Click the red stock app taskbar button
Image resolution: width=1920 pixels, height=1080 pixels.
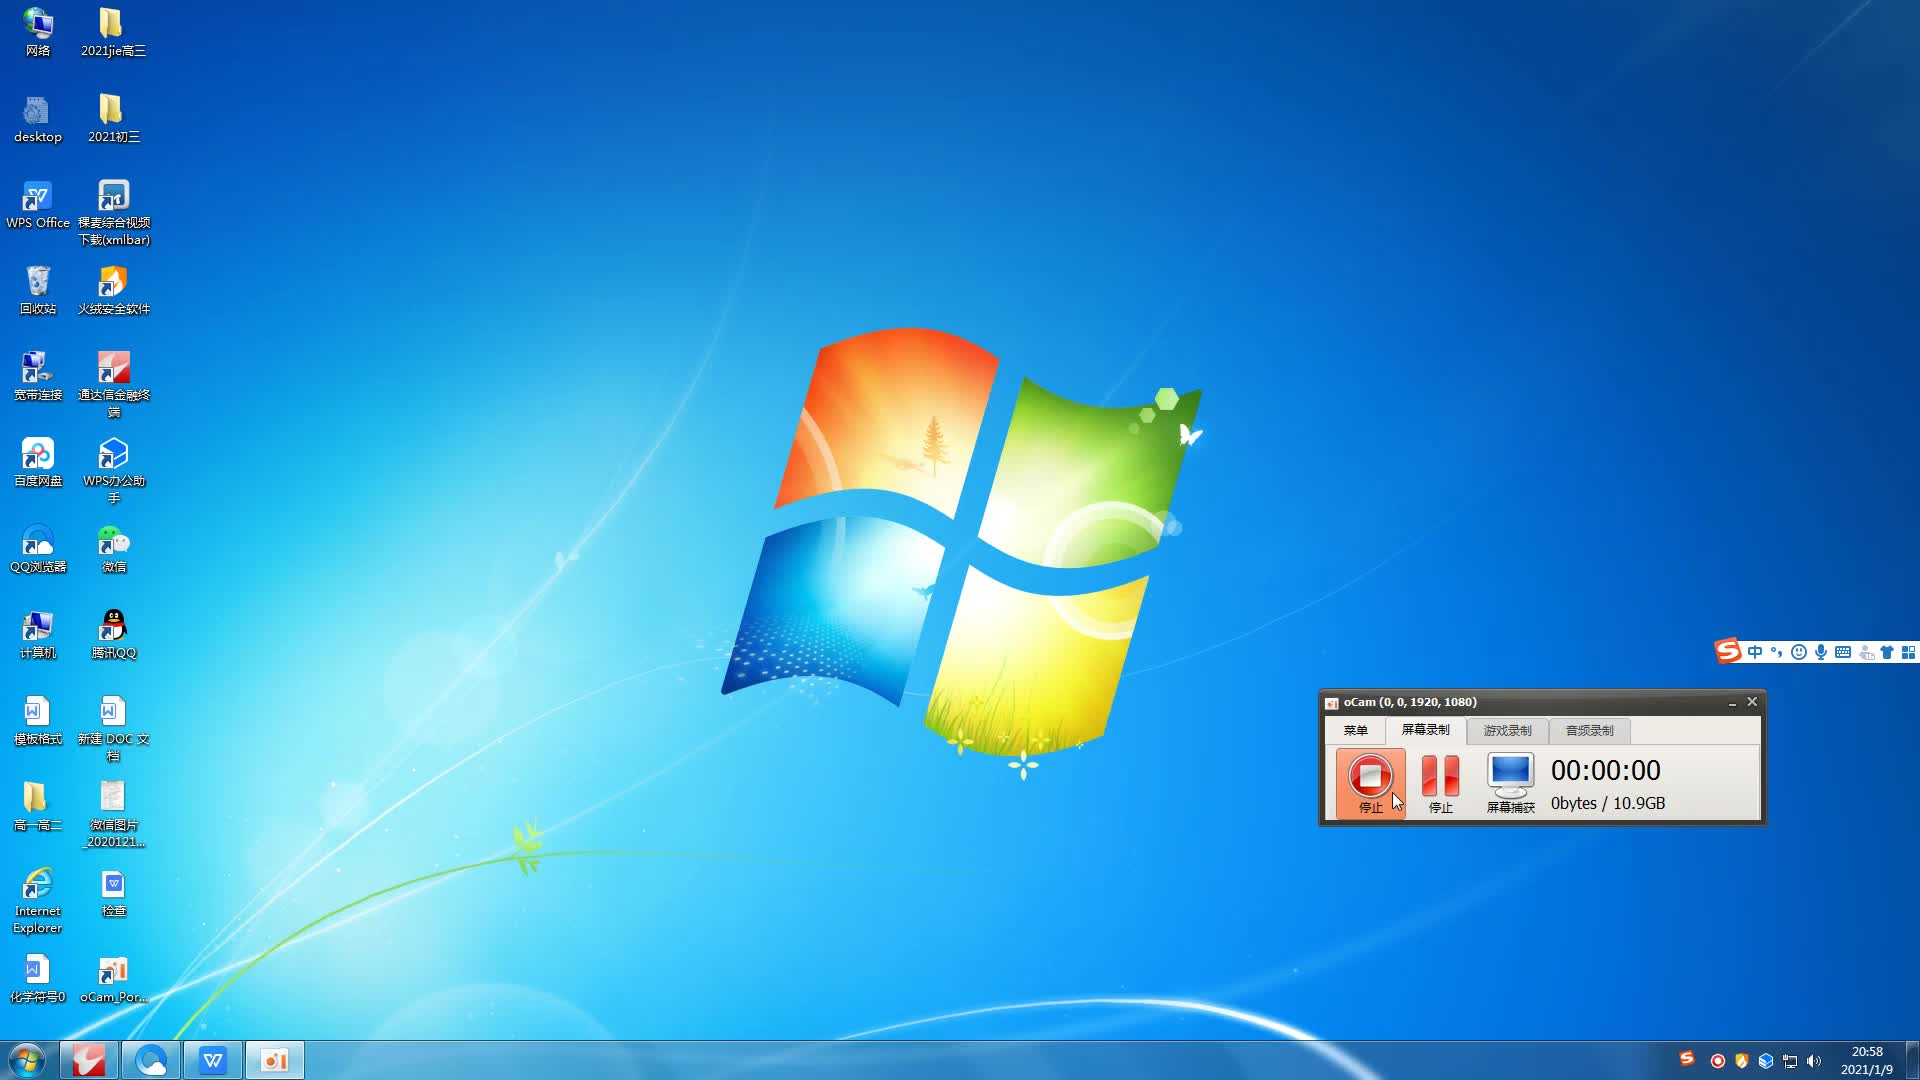click(89, 1060)
